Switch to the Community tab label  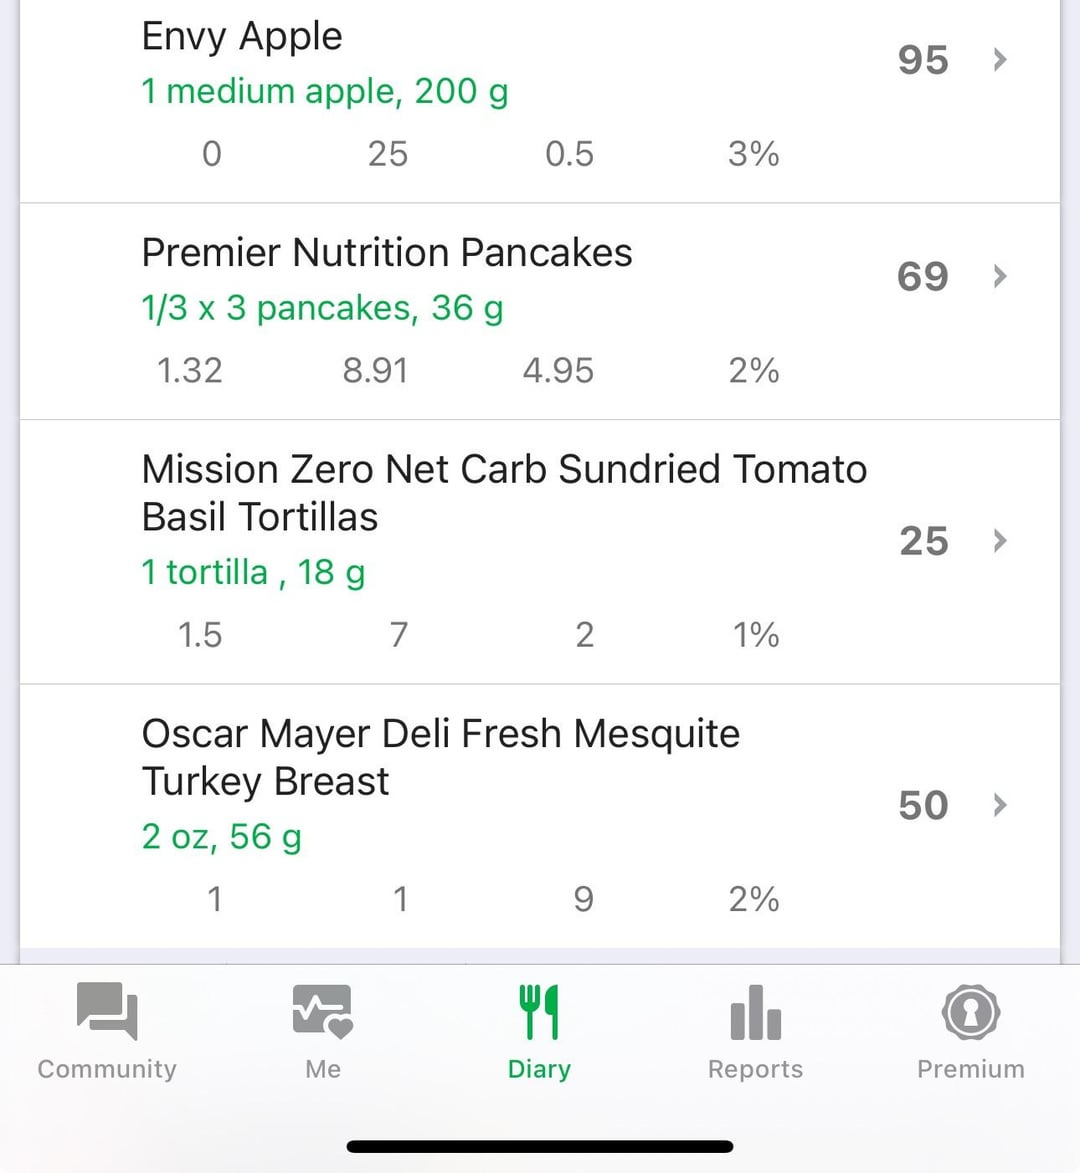tap(107, 1068)
